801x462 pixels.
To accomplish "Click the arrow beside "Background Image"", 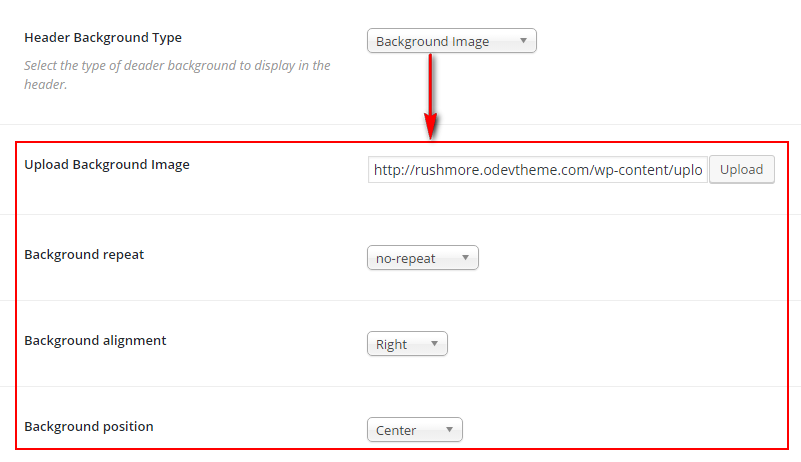I will 523,41.
